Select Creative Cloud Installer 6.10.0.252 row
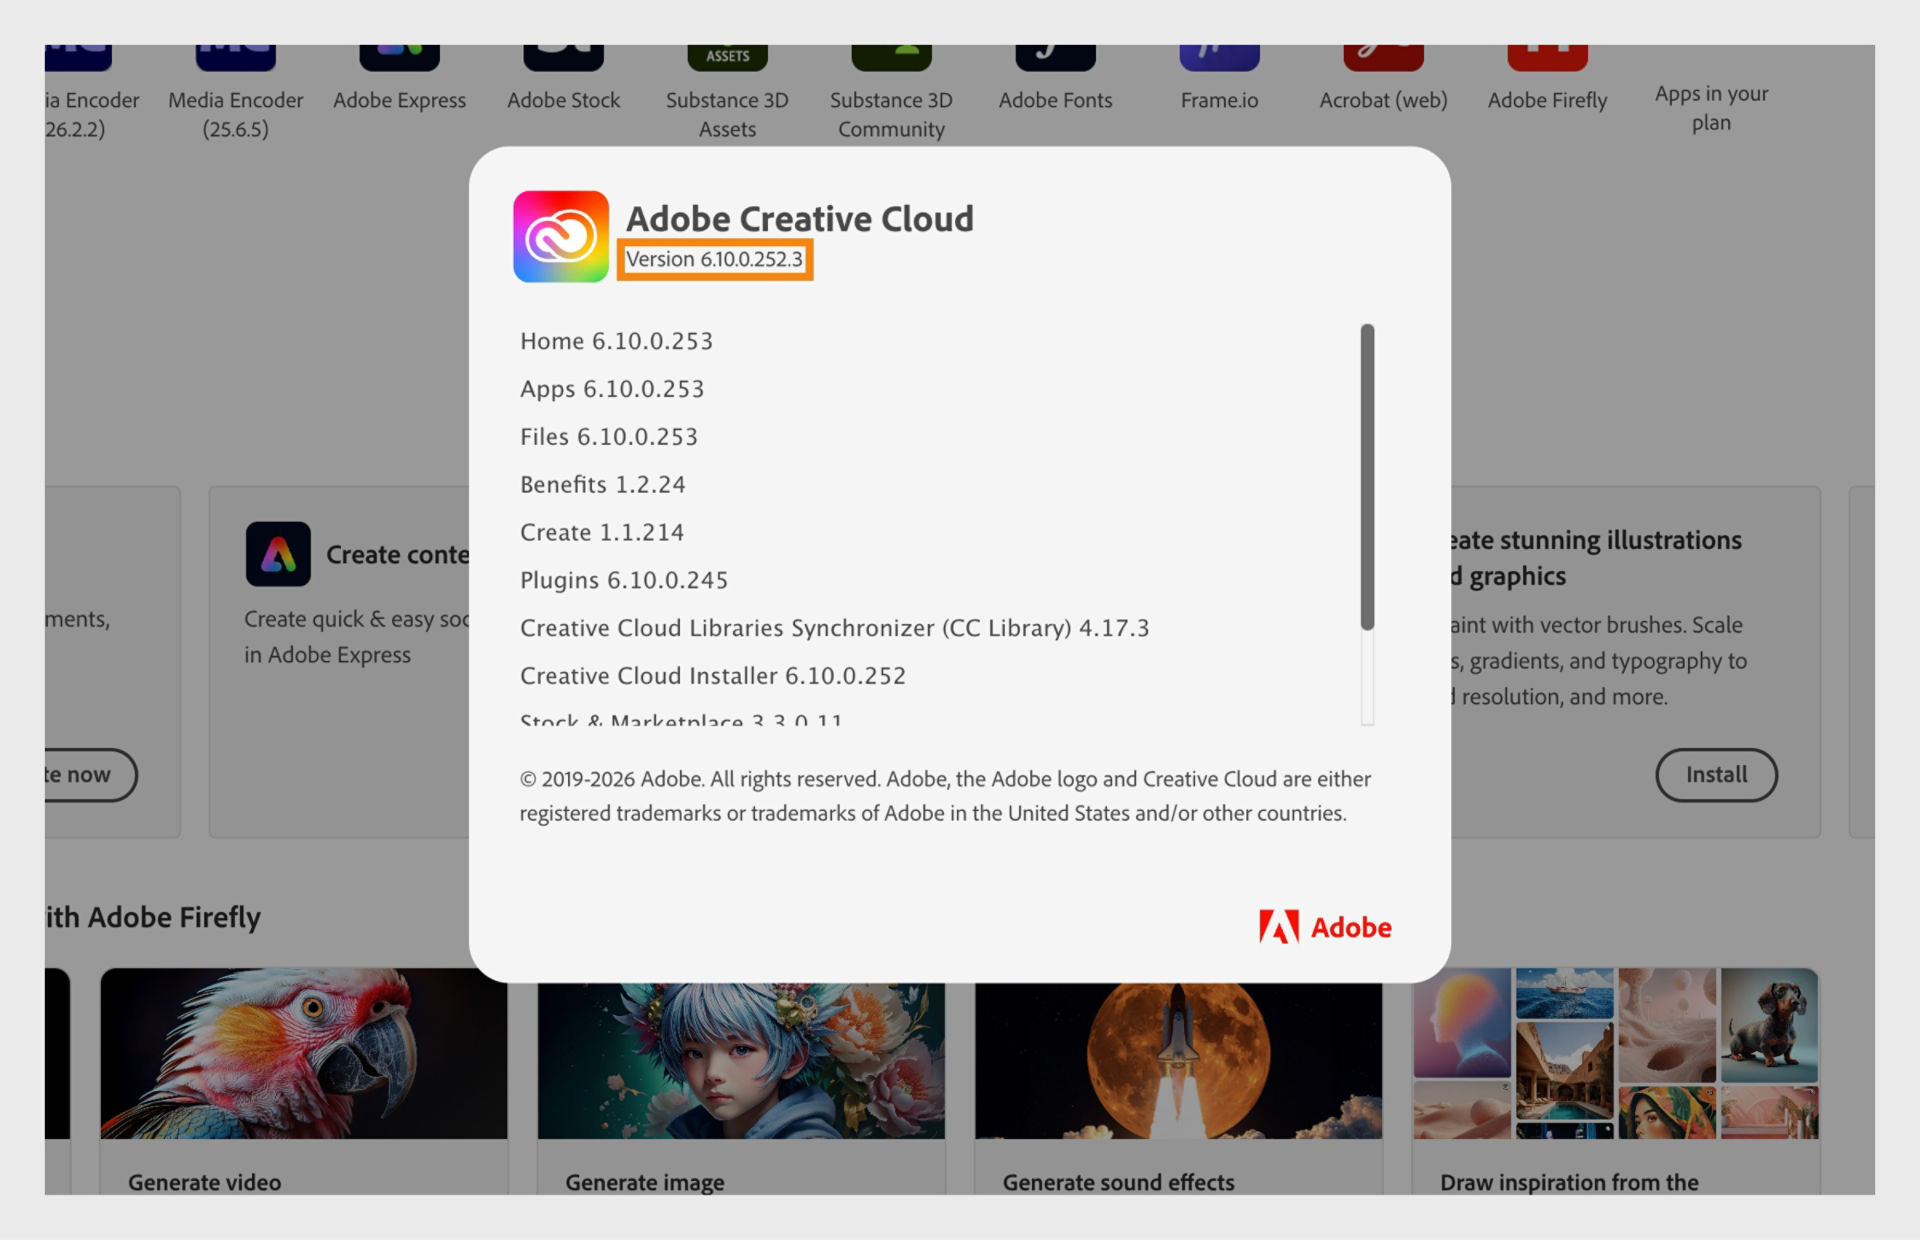This screenshot has width=1920, height=1240. [x=713, y=676]
